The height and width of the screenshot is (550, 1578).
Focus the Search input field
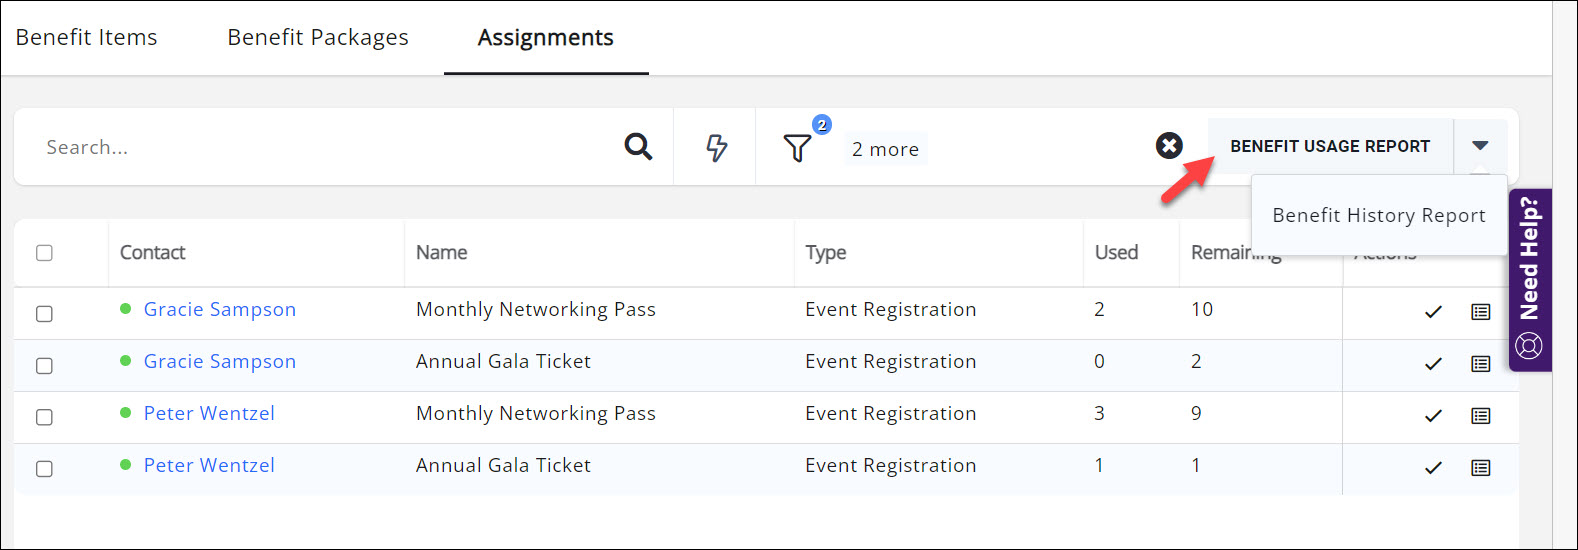(x=320, y=147)
